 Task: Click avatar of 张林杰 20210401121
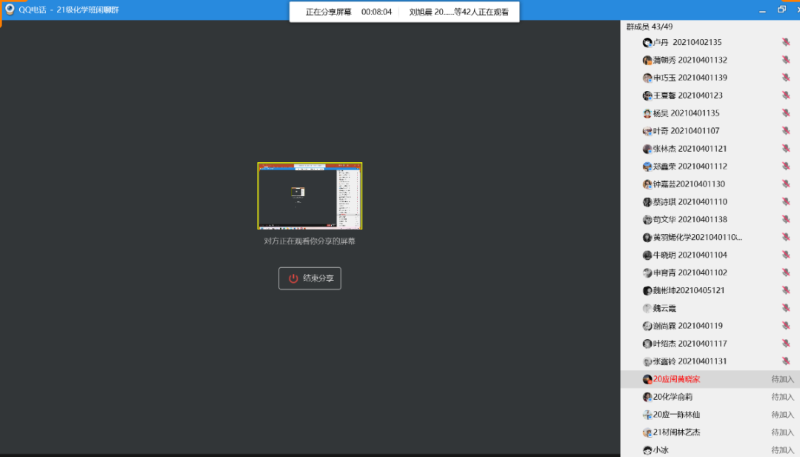pyautogui.click(x=647, y=149)
